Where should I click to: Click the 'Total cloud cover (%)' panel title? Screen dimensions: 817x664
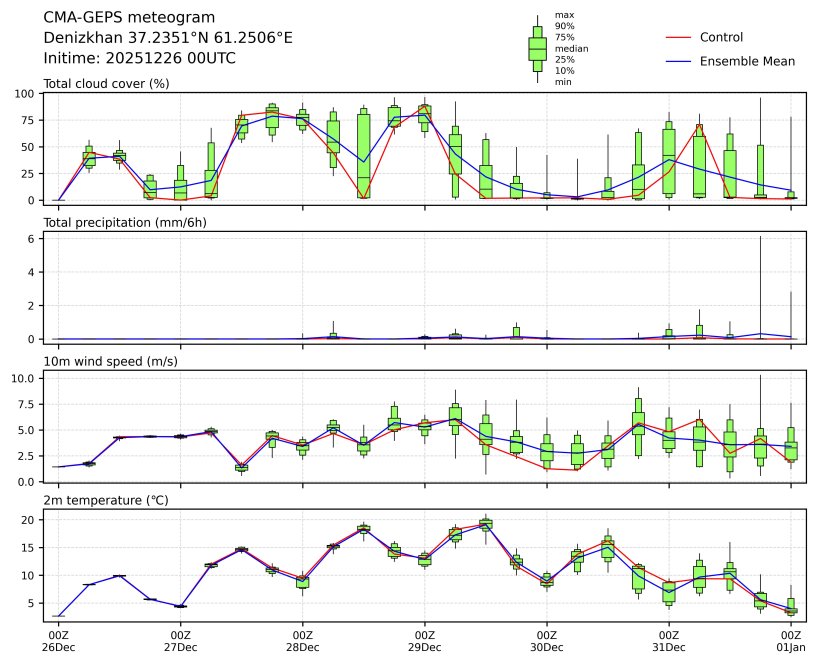pyautogui.click(x=106, y=83)
